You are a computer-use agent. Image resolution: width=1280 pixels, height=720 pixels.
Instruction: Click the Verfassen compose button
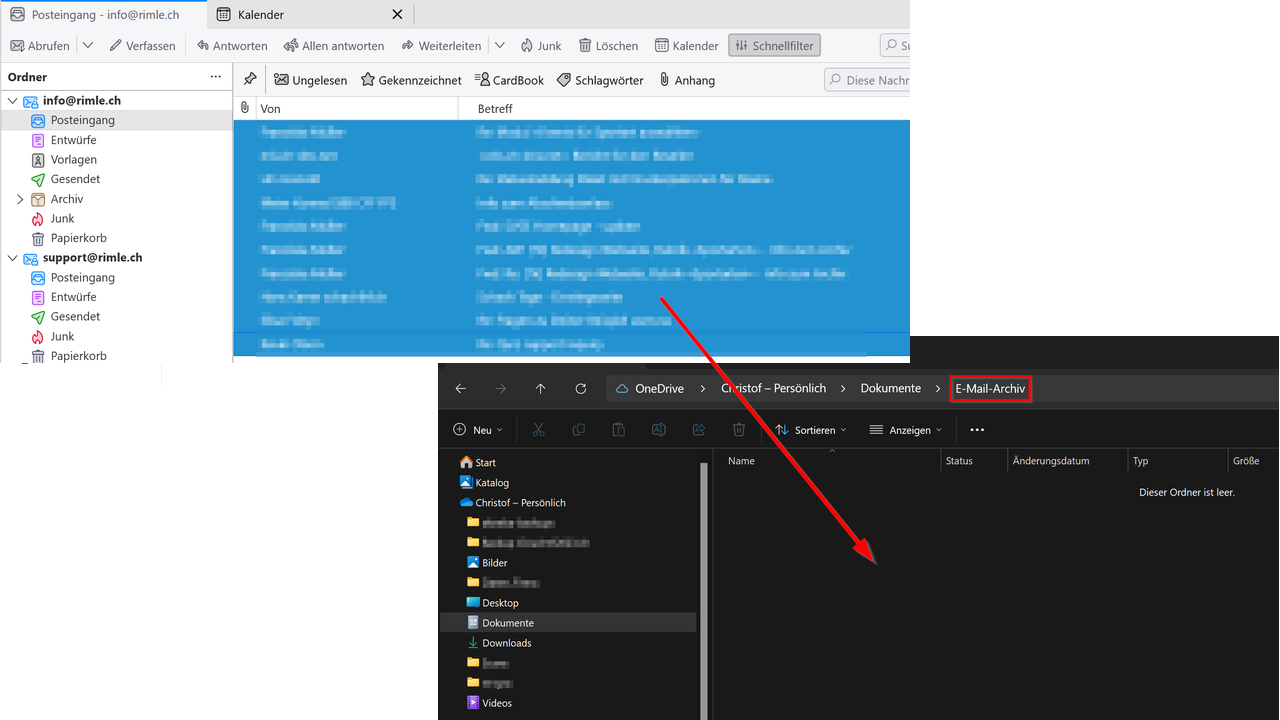pos(143,46)
